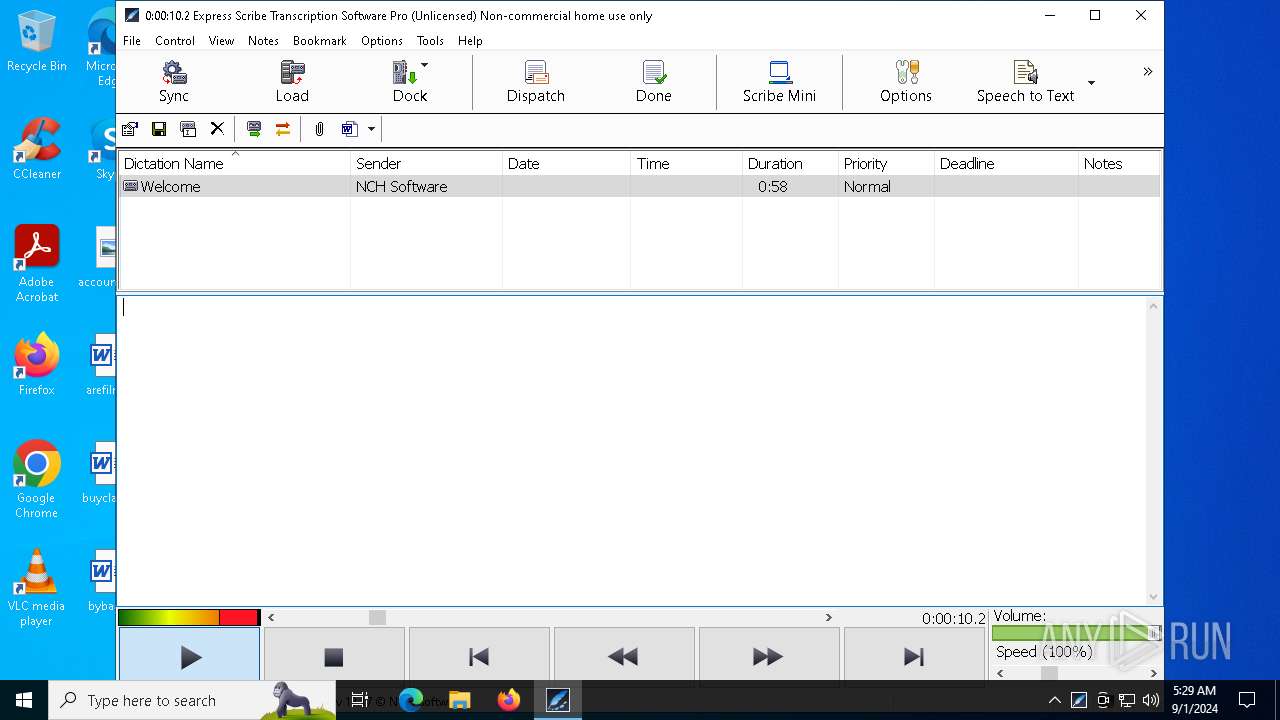Click the Word document icon
This screenshot has width=1280, height=720.
(349, 129)
